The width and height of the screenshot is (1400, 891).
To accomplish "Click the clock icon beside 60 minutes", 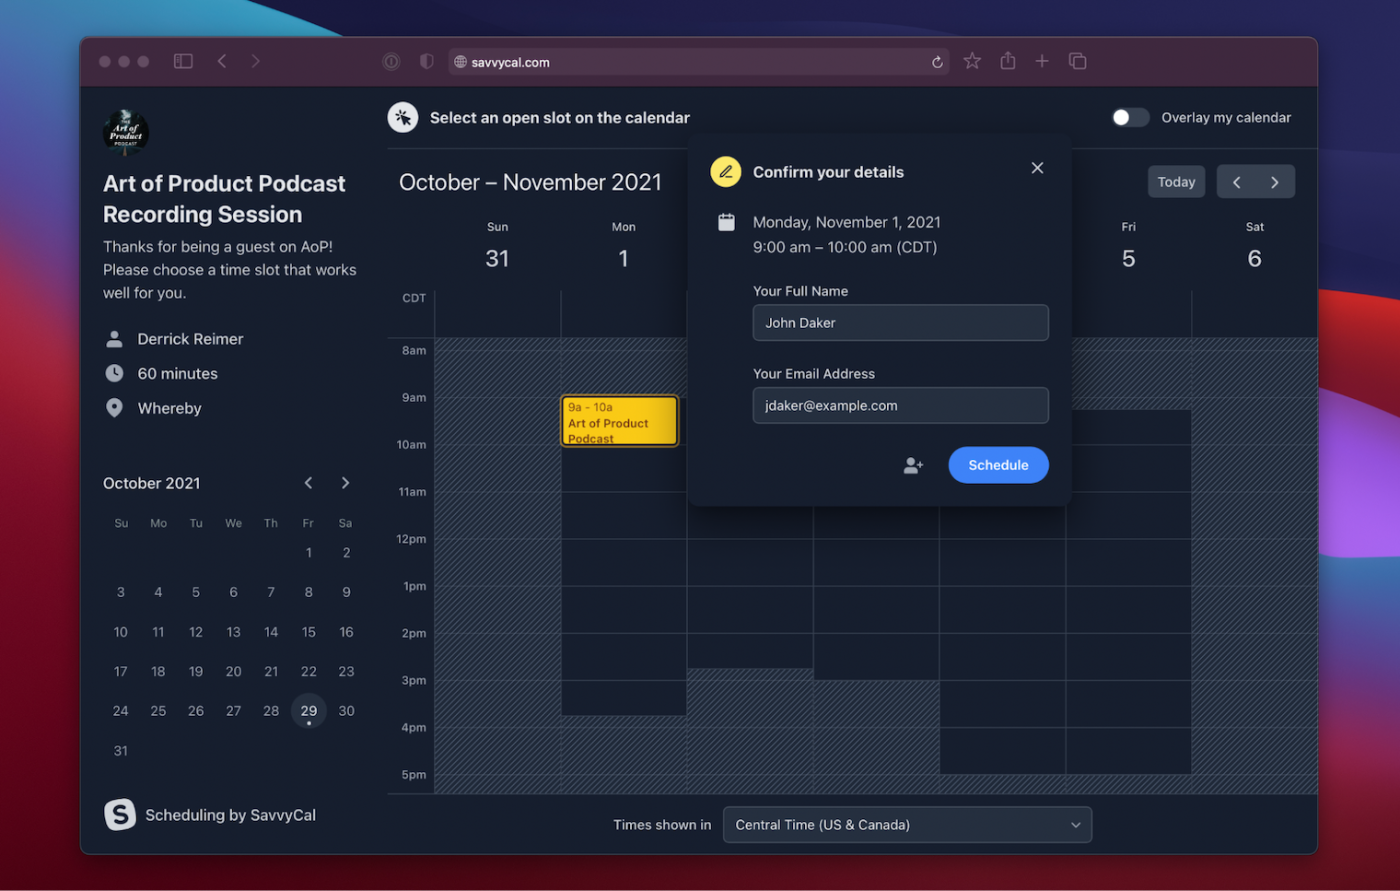I will [x=114, y=373].
